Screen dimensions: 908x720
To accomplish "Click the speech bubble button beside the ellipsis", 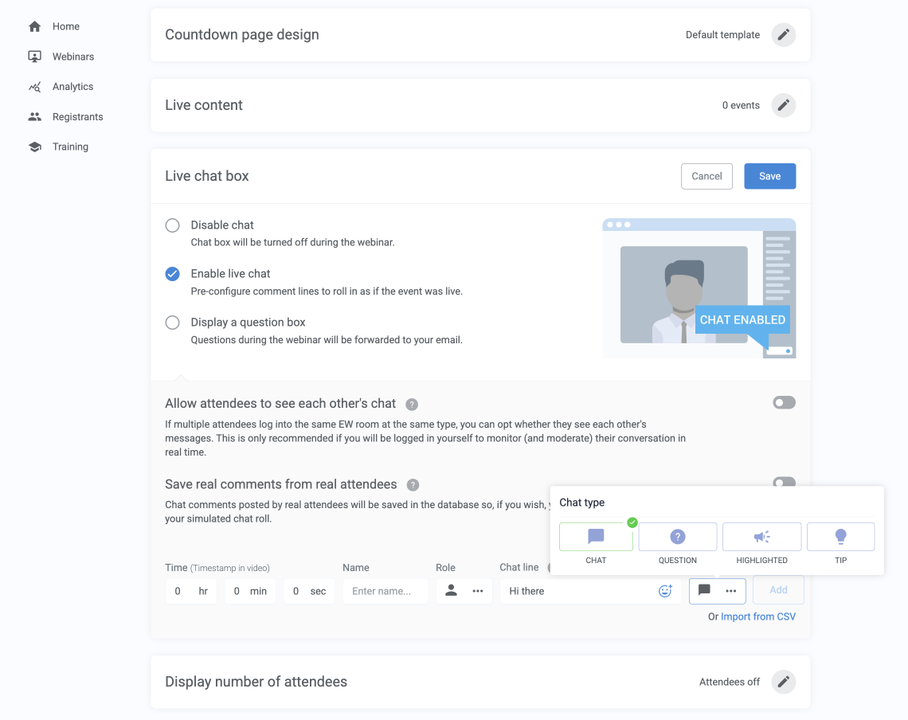I will pyautogui.click(x=705, y=591).
